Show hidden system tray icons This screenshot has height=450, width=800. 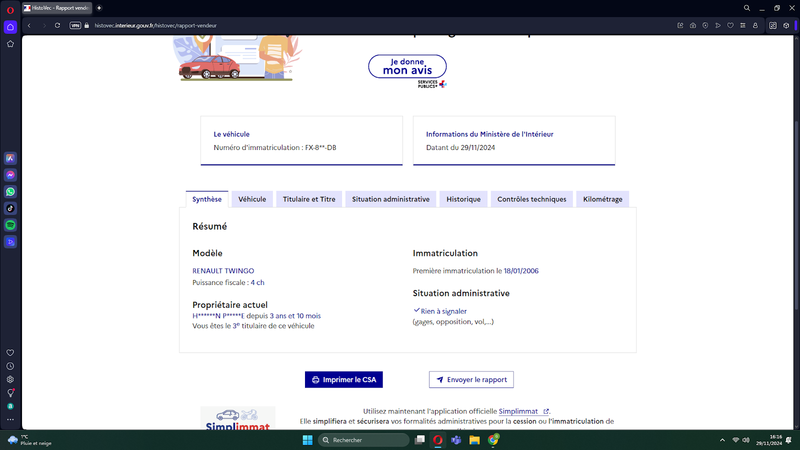pos(722,440)
